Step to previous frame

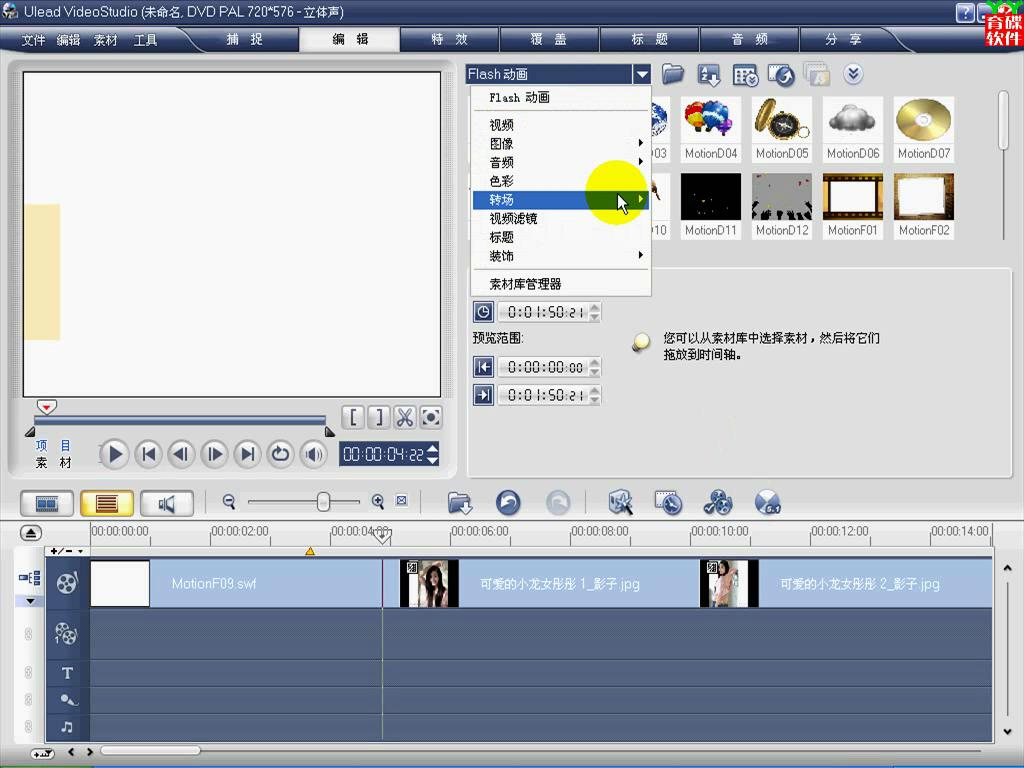(182, 454)
